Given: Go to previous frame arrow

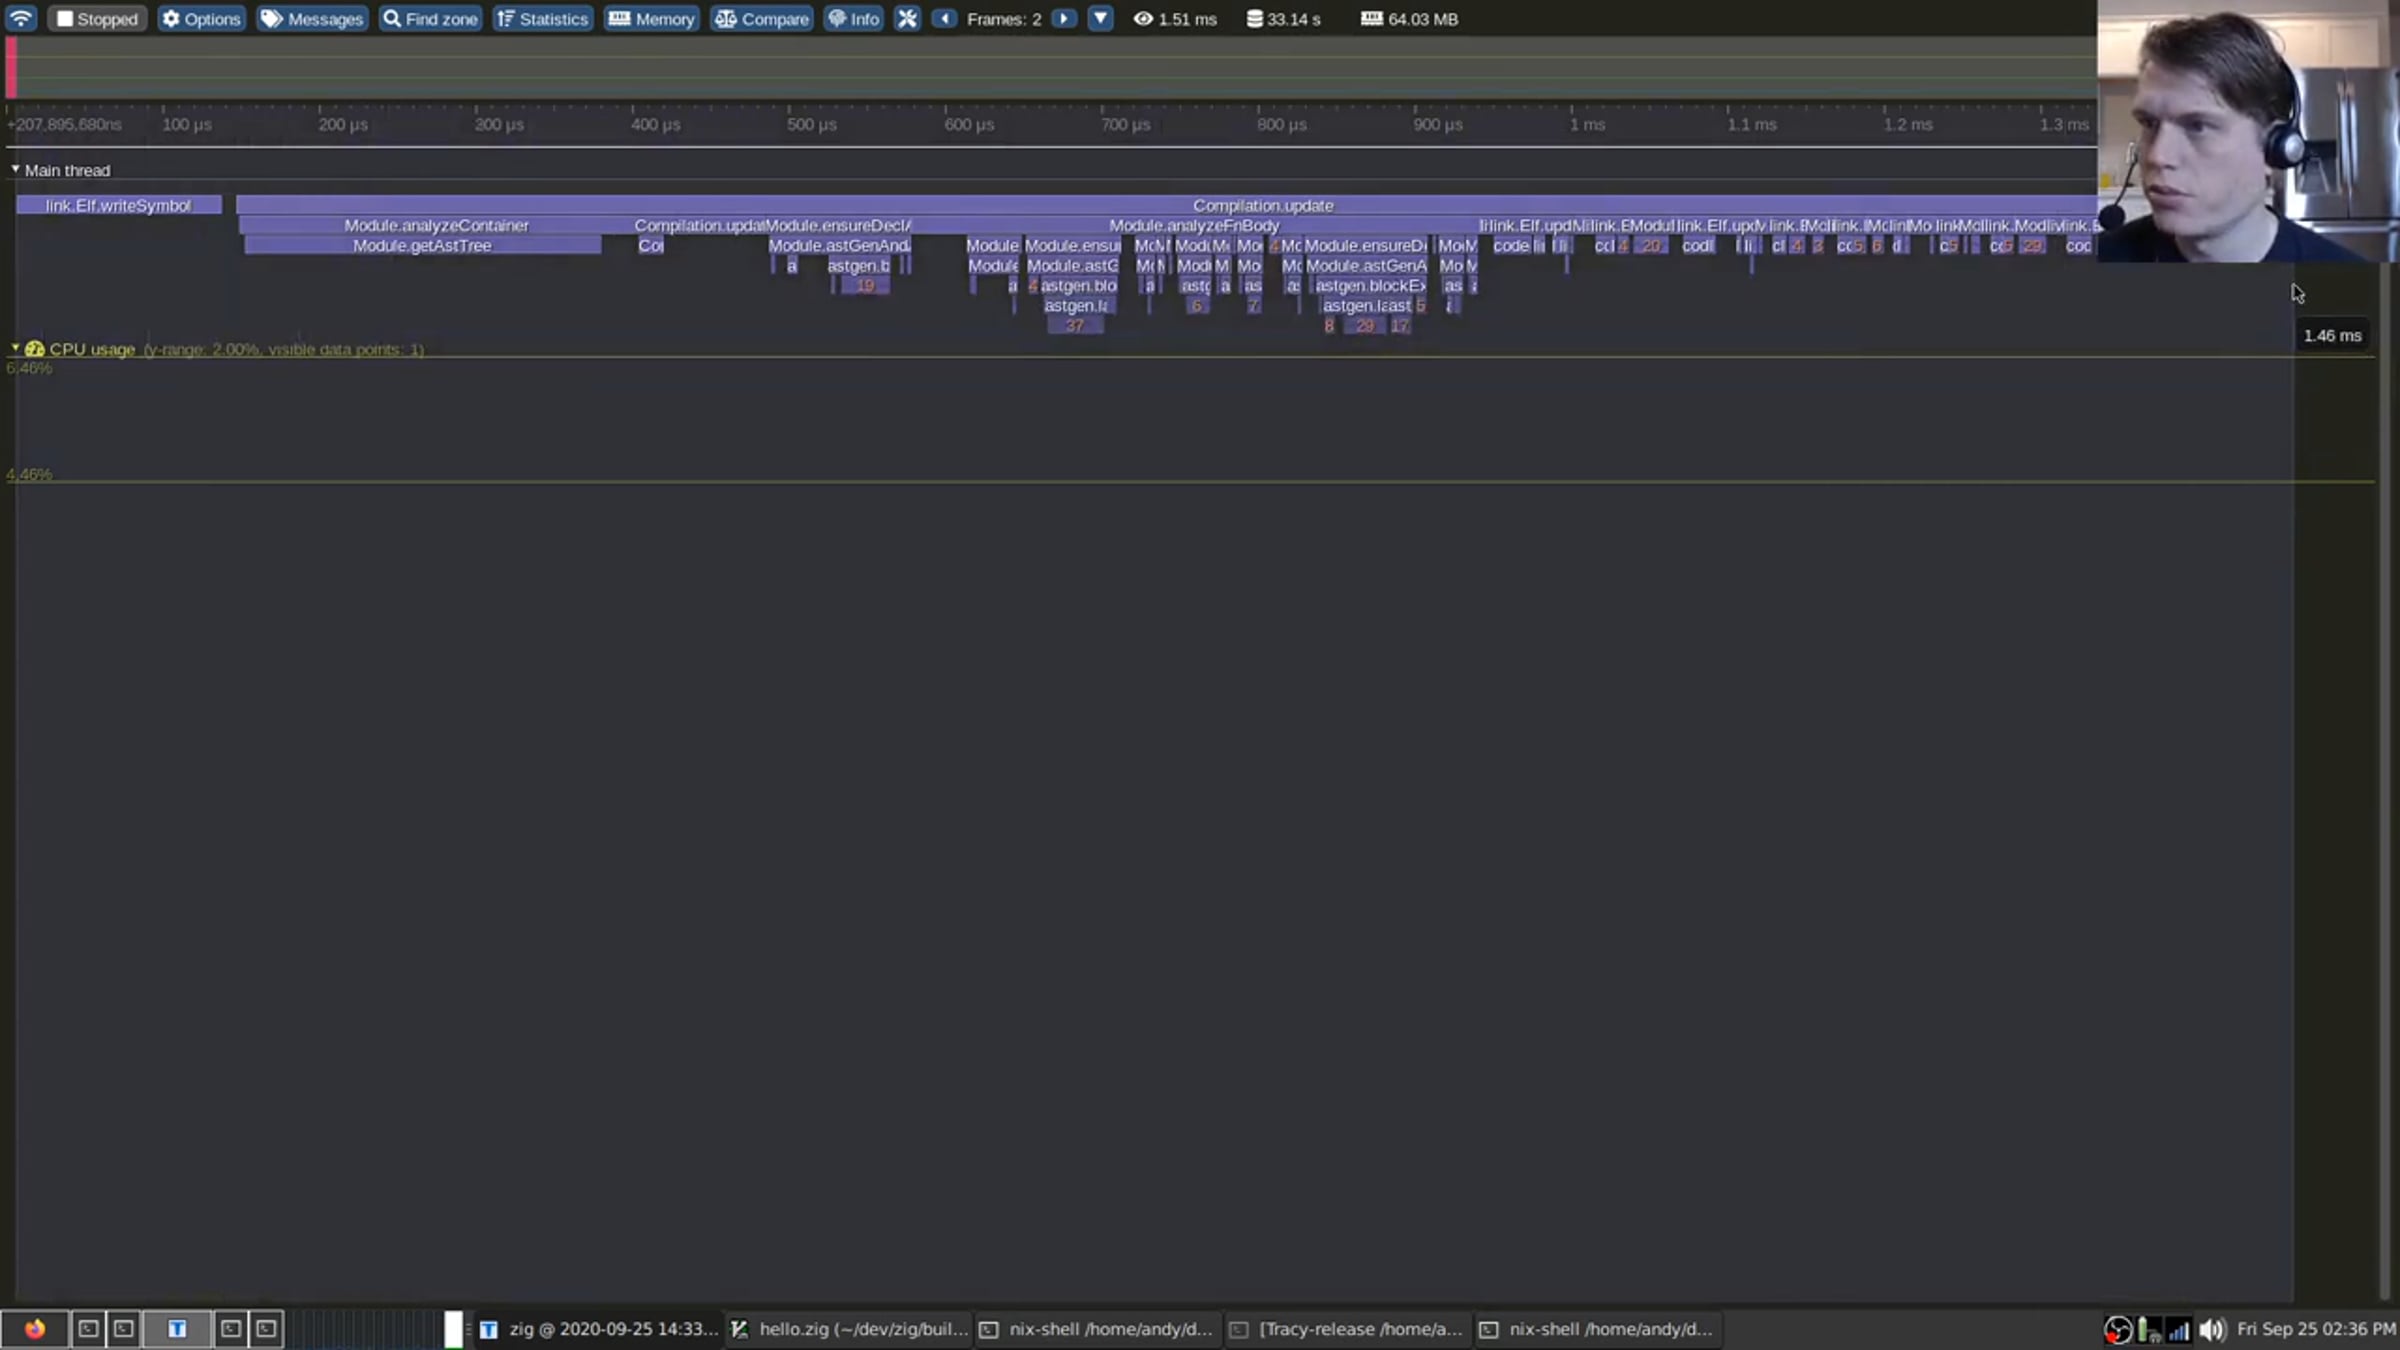Looking at the screenshot, I should click(944, 18).
